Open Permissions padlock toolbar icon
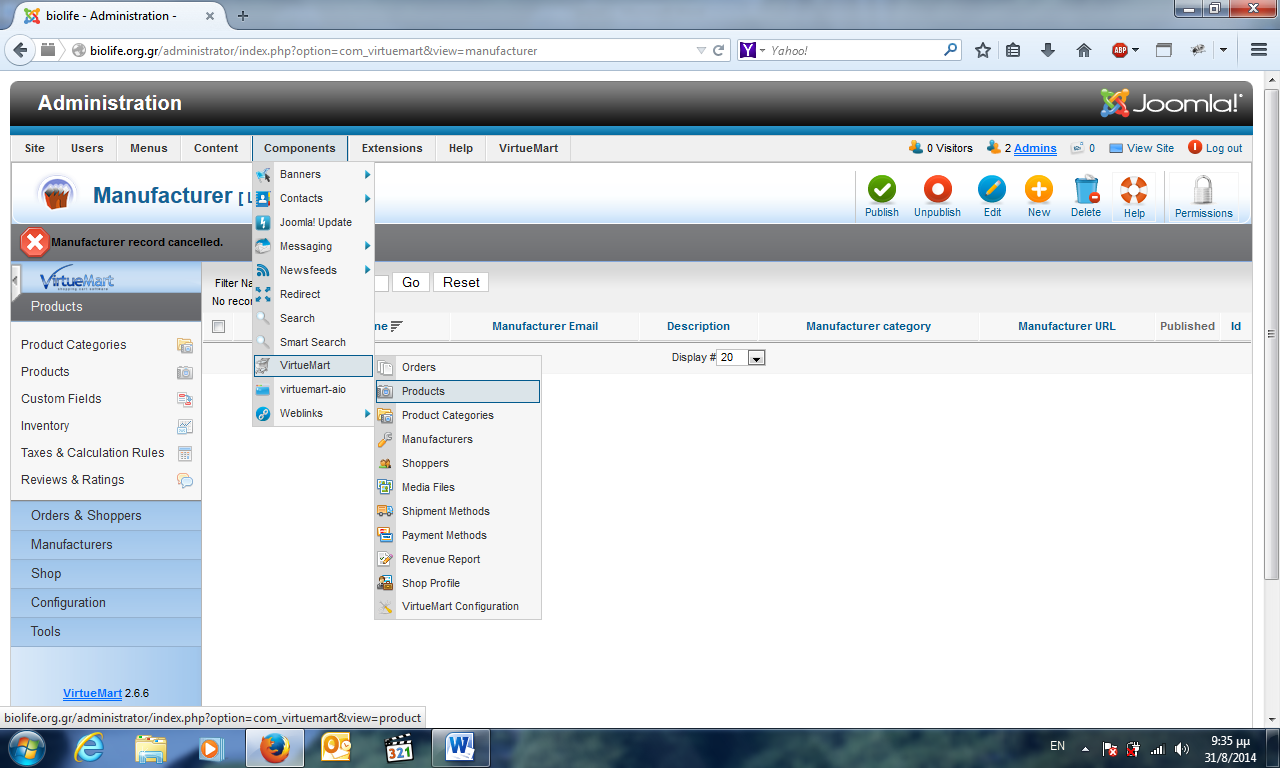The image size is (1280, 768). click(1203, 190)
